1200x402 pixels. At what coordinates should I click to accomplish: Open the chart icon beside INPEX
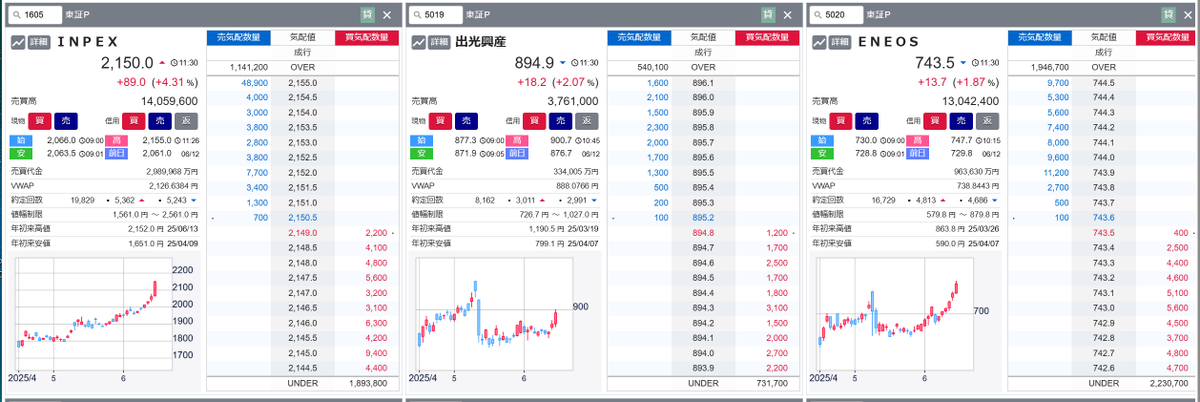pos(18,43)
